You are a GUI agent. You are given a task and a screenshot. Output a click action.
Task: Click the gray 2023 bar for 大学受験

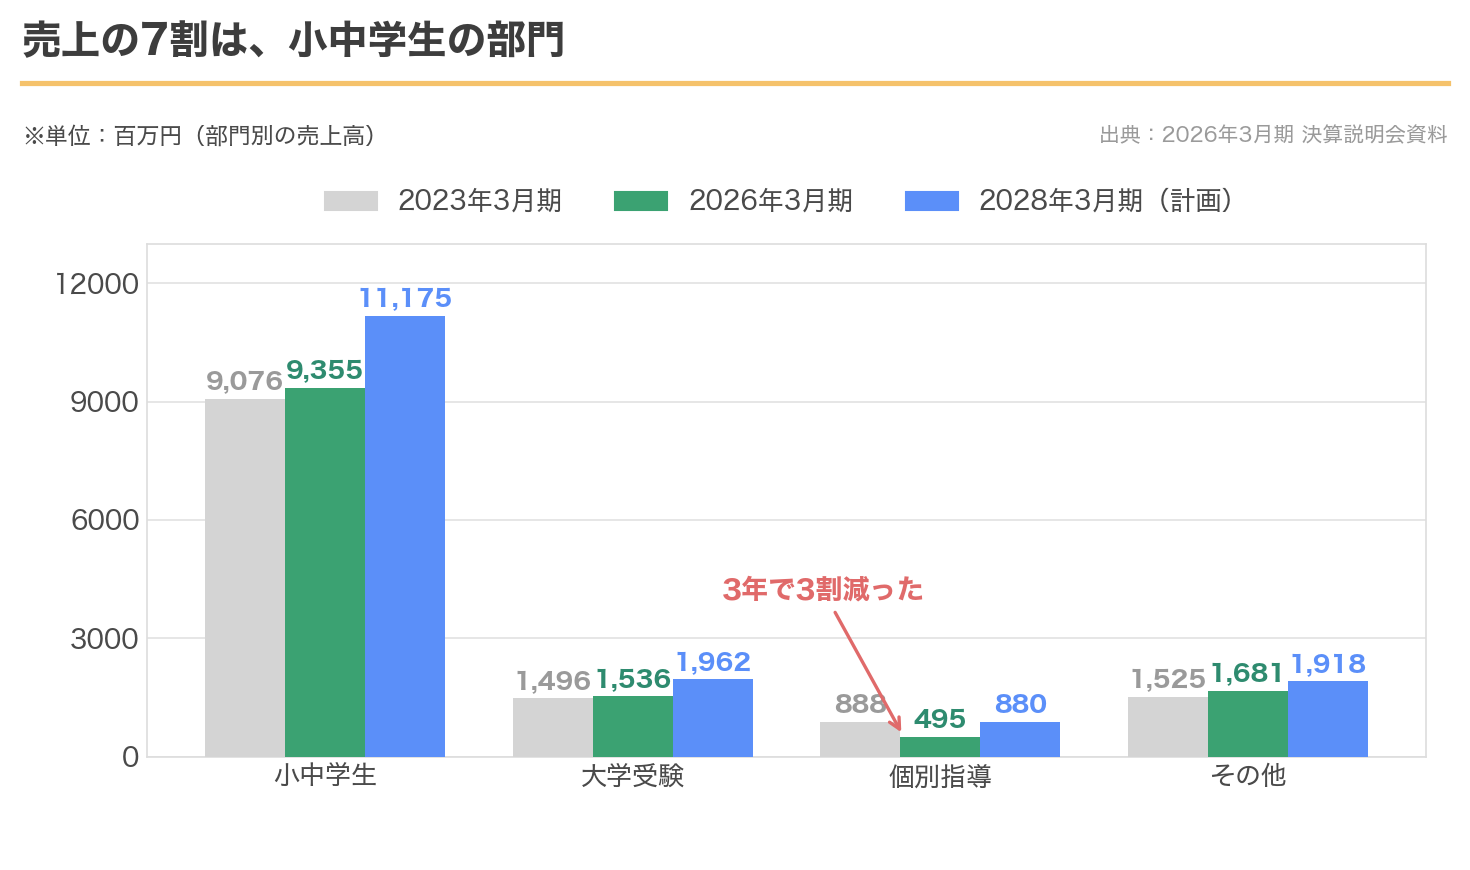pyautogui.click(x=553, y=727)
